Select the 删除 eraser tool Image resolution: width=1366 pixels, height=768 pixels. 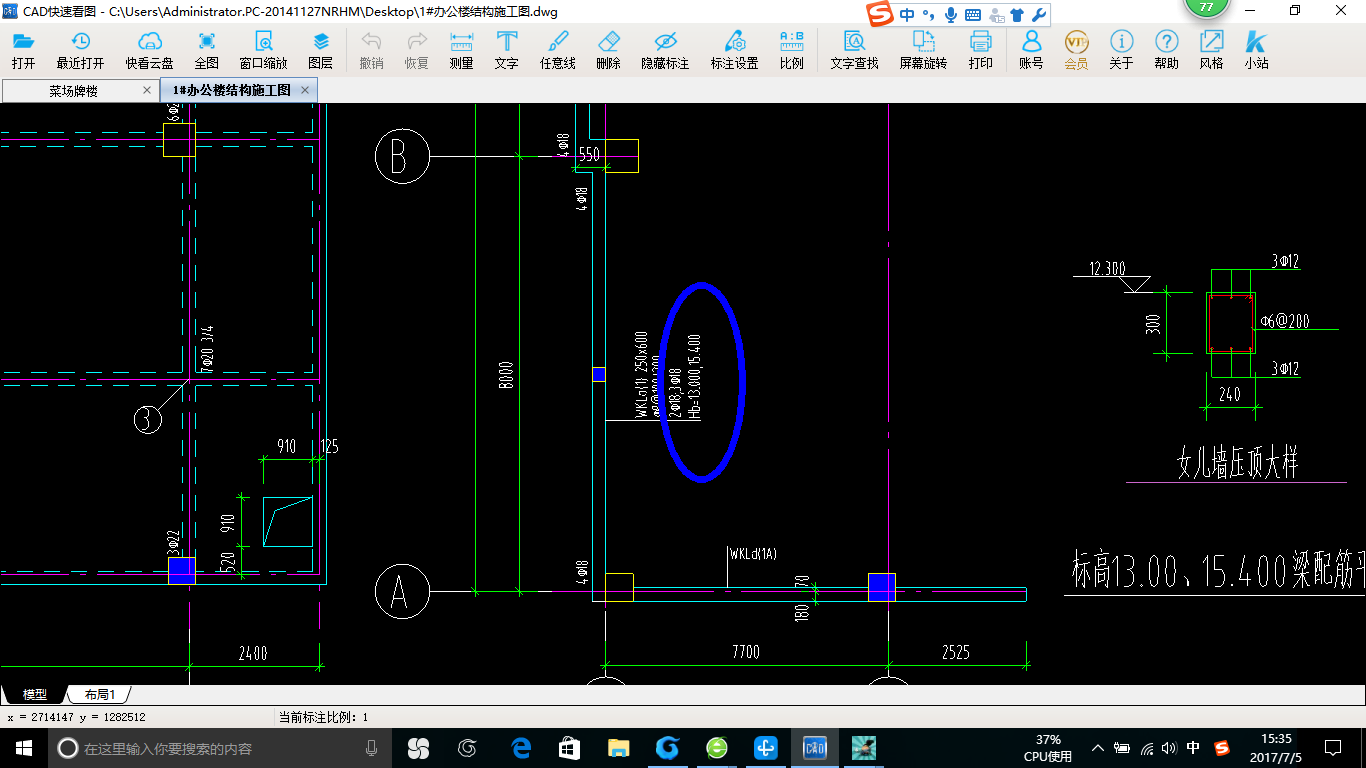pyautogui.click(x=608, y=50)
